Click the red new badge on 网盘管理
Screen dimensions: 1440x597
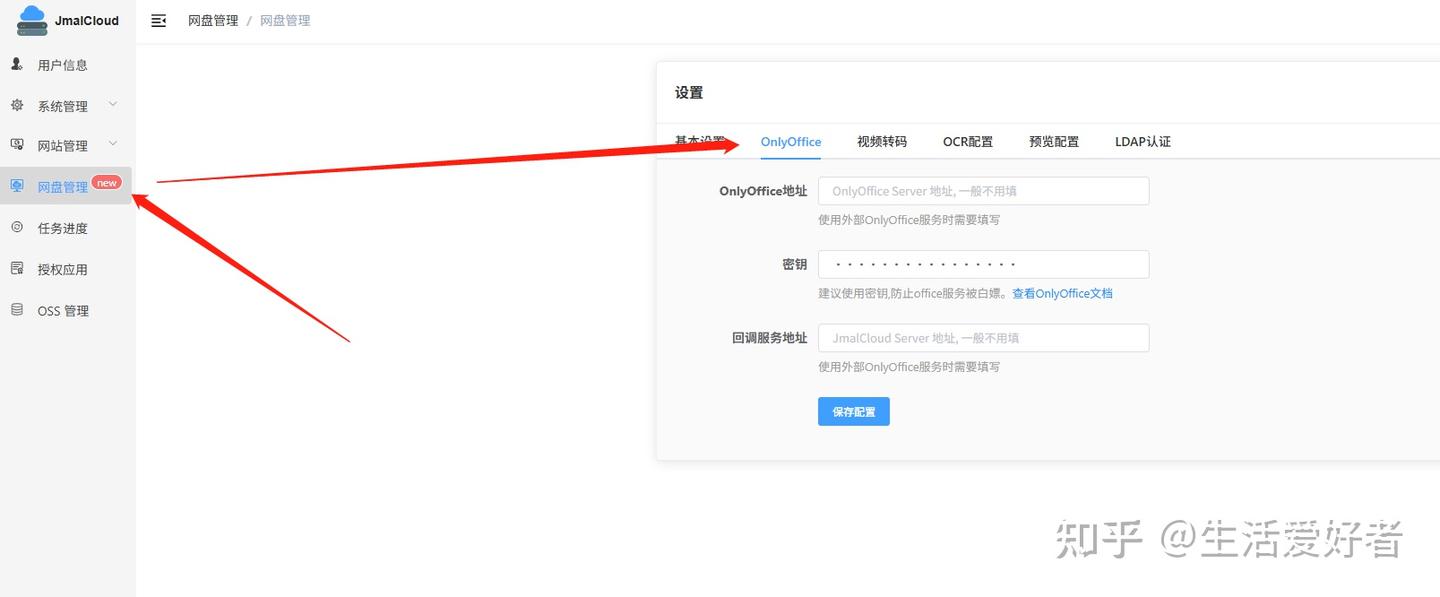point(106,183)
